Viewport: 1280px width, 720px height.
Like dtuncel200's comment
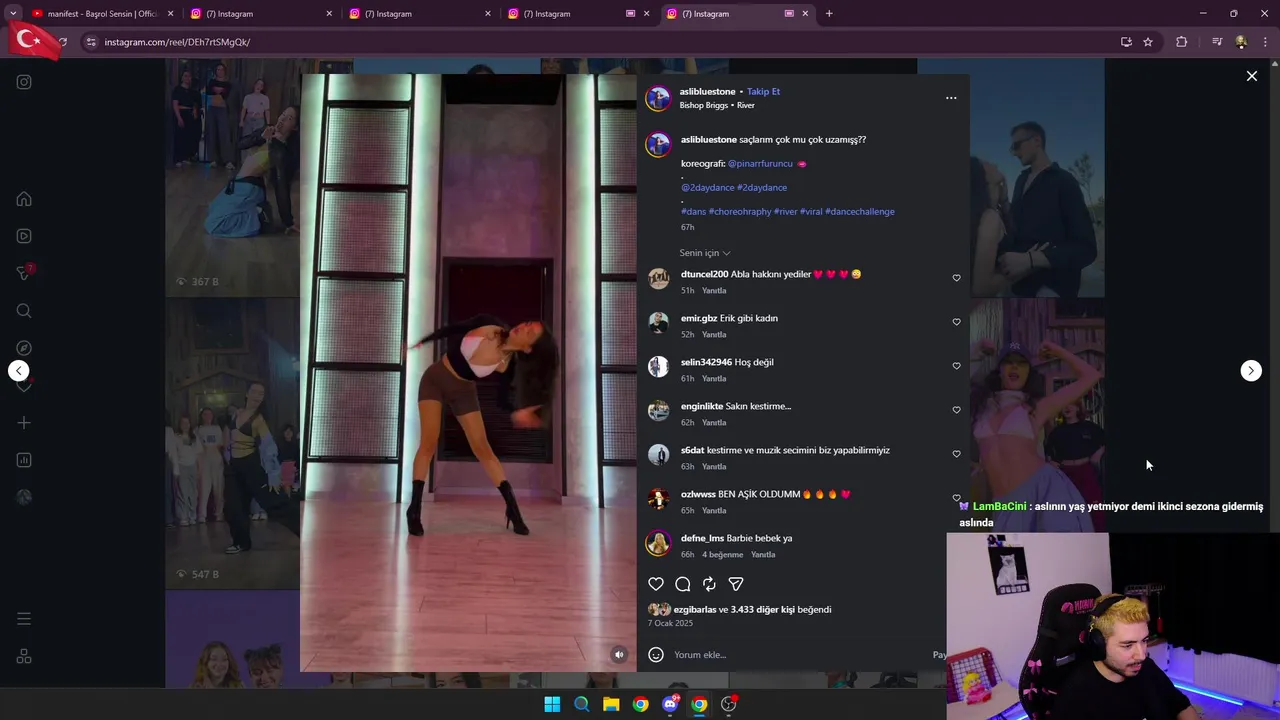pos(956,278)
